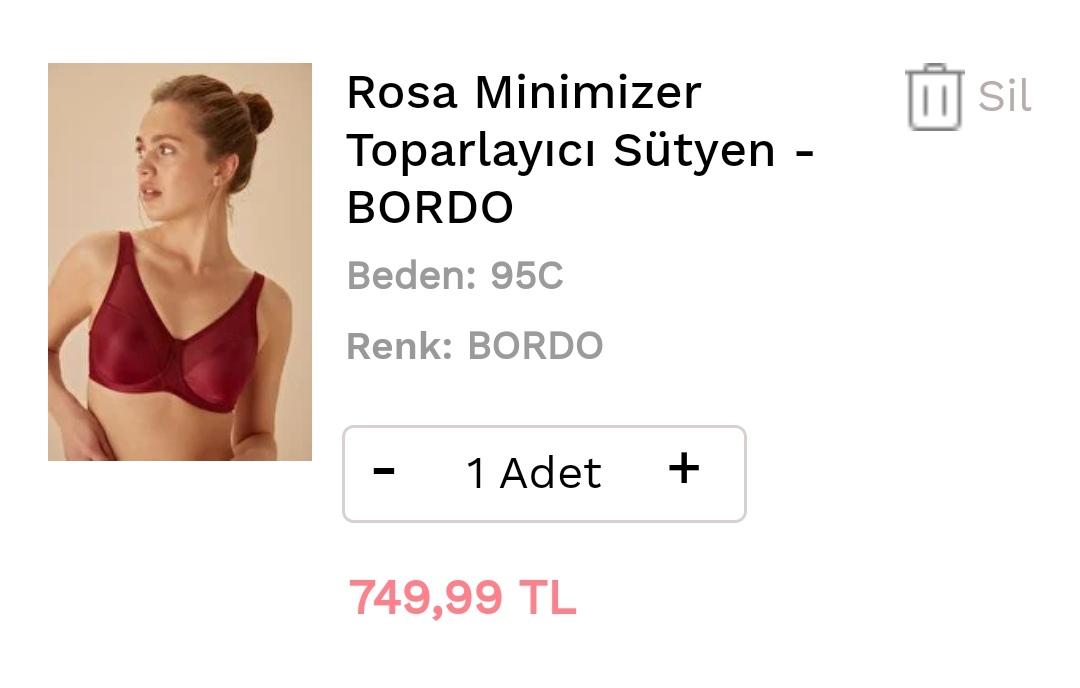The height and width of the screenshot is (688, 1080).
Task: Click the 749,99 TL price
Action: pos(462,597)
